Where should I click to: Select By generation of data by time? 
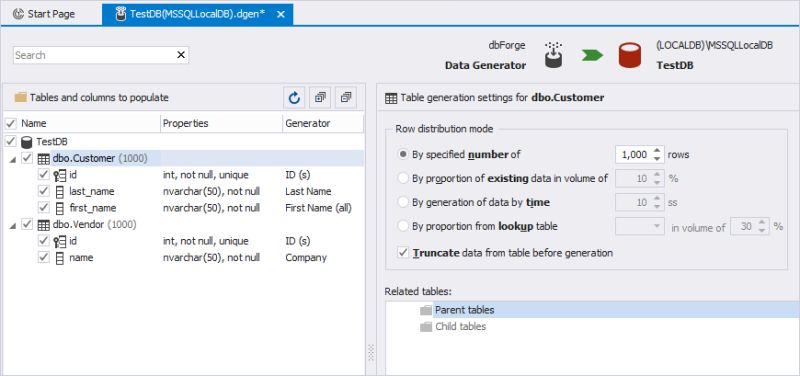pos(403,203)
